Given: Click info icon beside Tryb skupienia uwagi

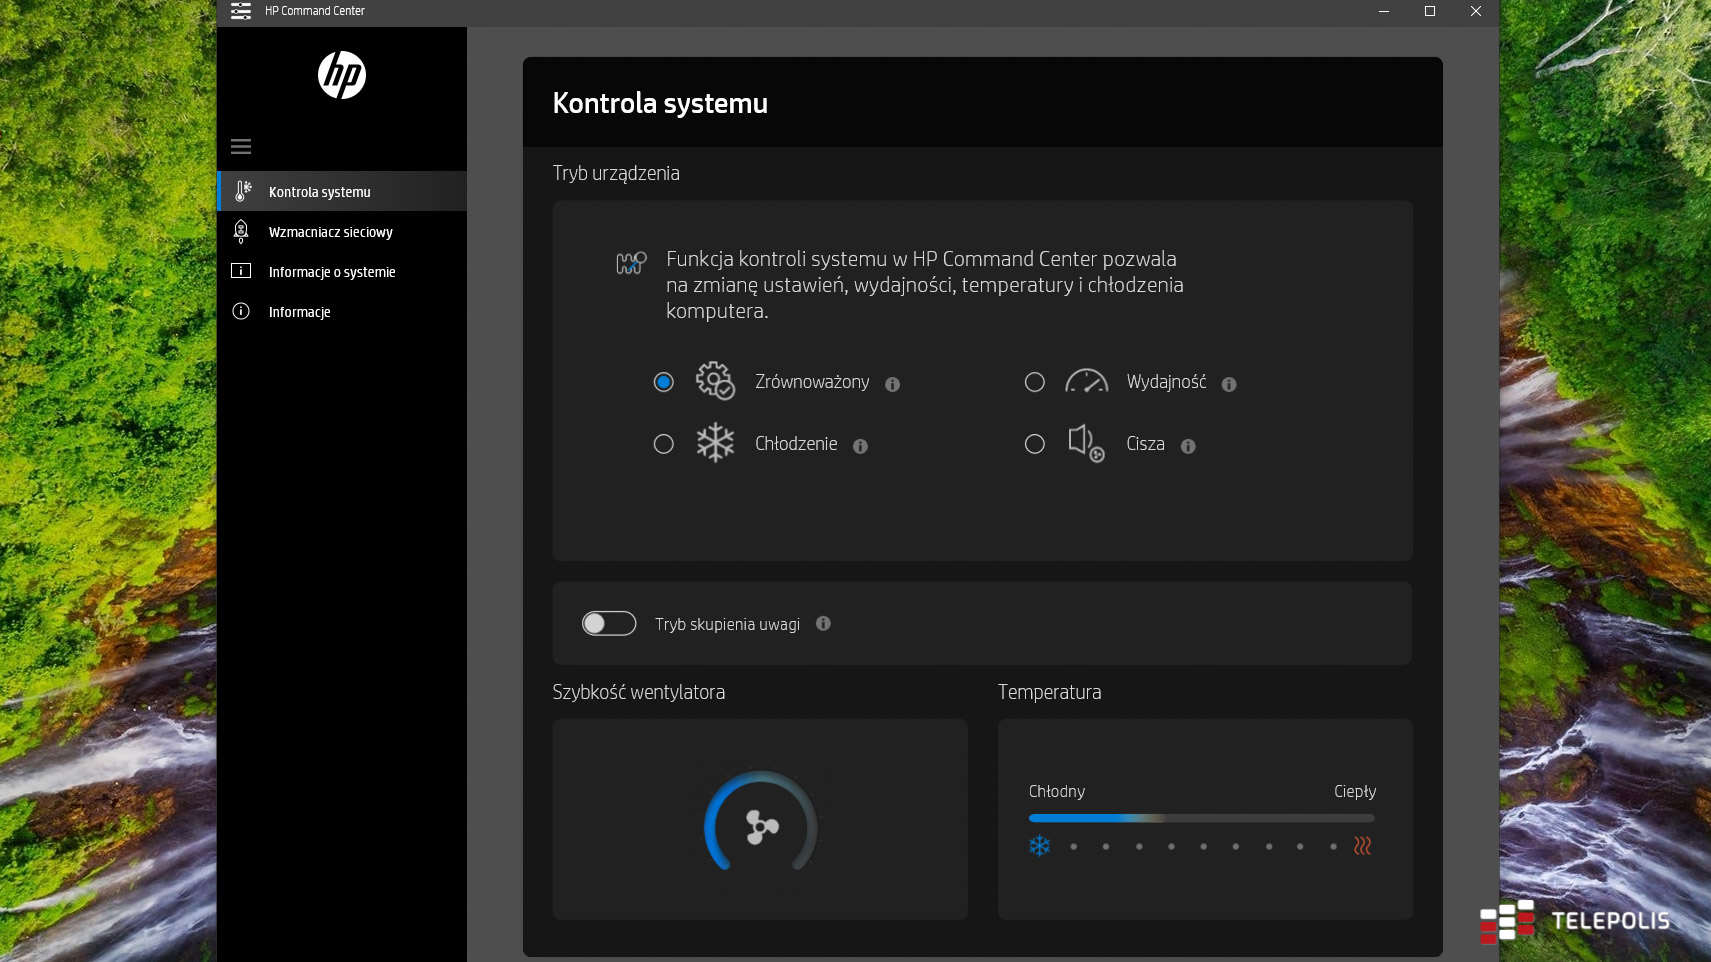Looking at the screenshot, I should pos(823,624).
